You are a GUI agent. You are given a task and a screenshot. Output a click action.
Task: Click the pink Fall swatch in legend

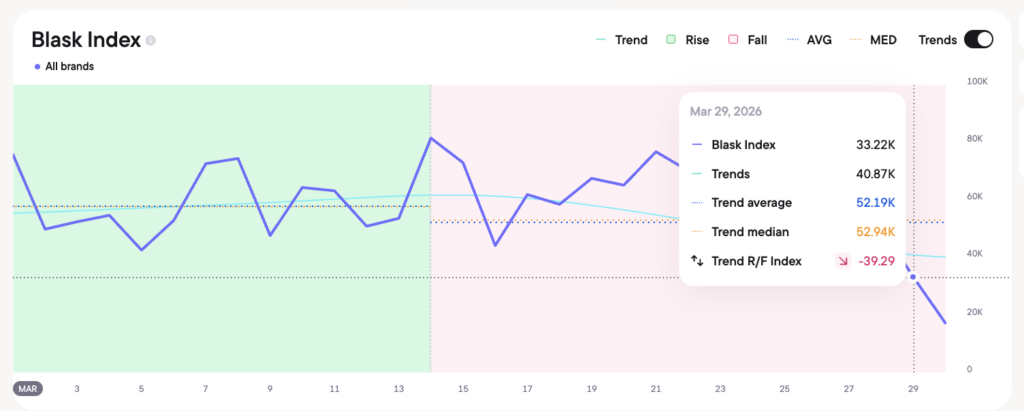click(733, 40)
